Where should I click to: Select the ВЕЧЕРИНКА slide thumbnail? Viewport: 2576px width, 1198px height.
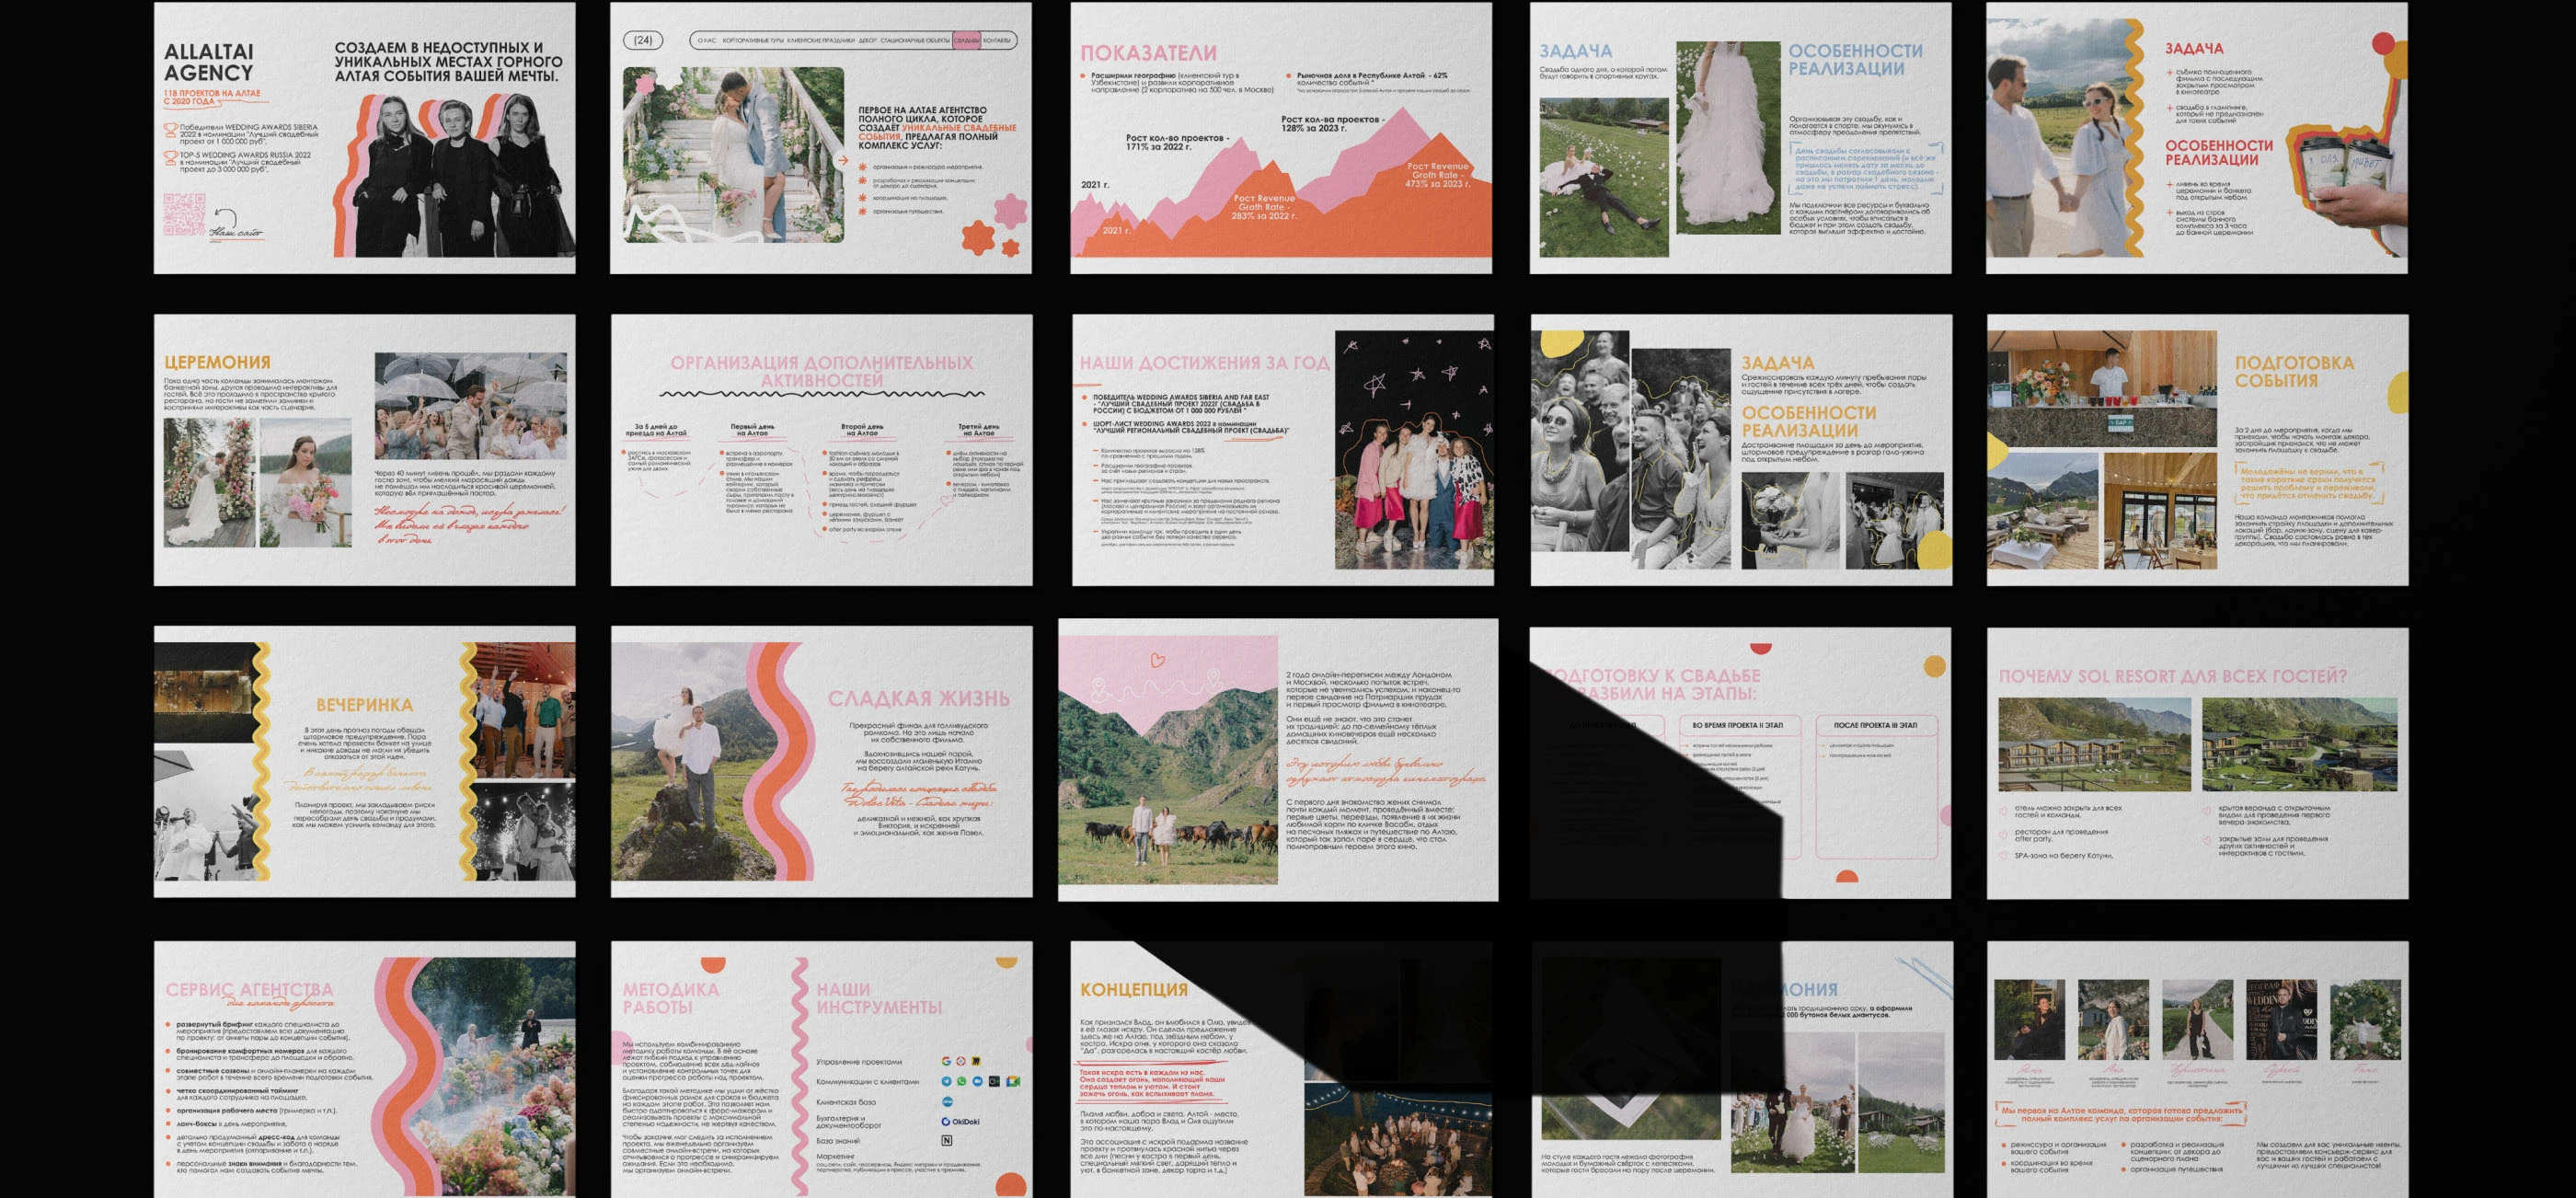point(364,761)
